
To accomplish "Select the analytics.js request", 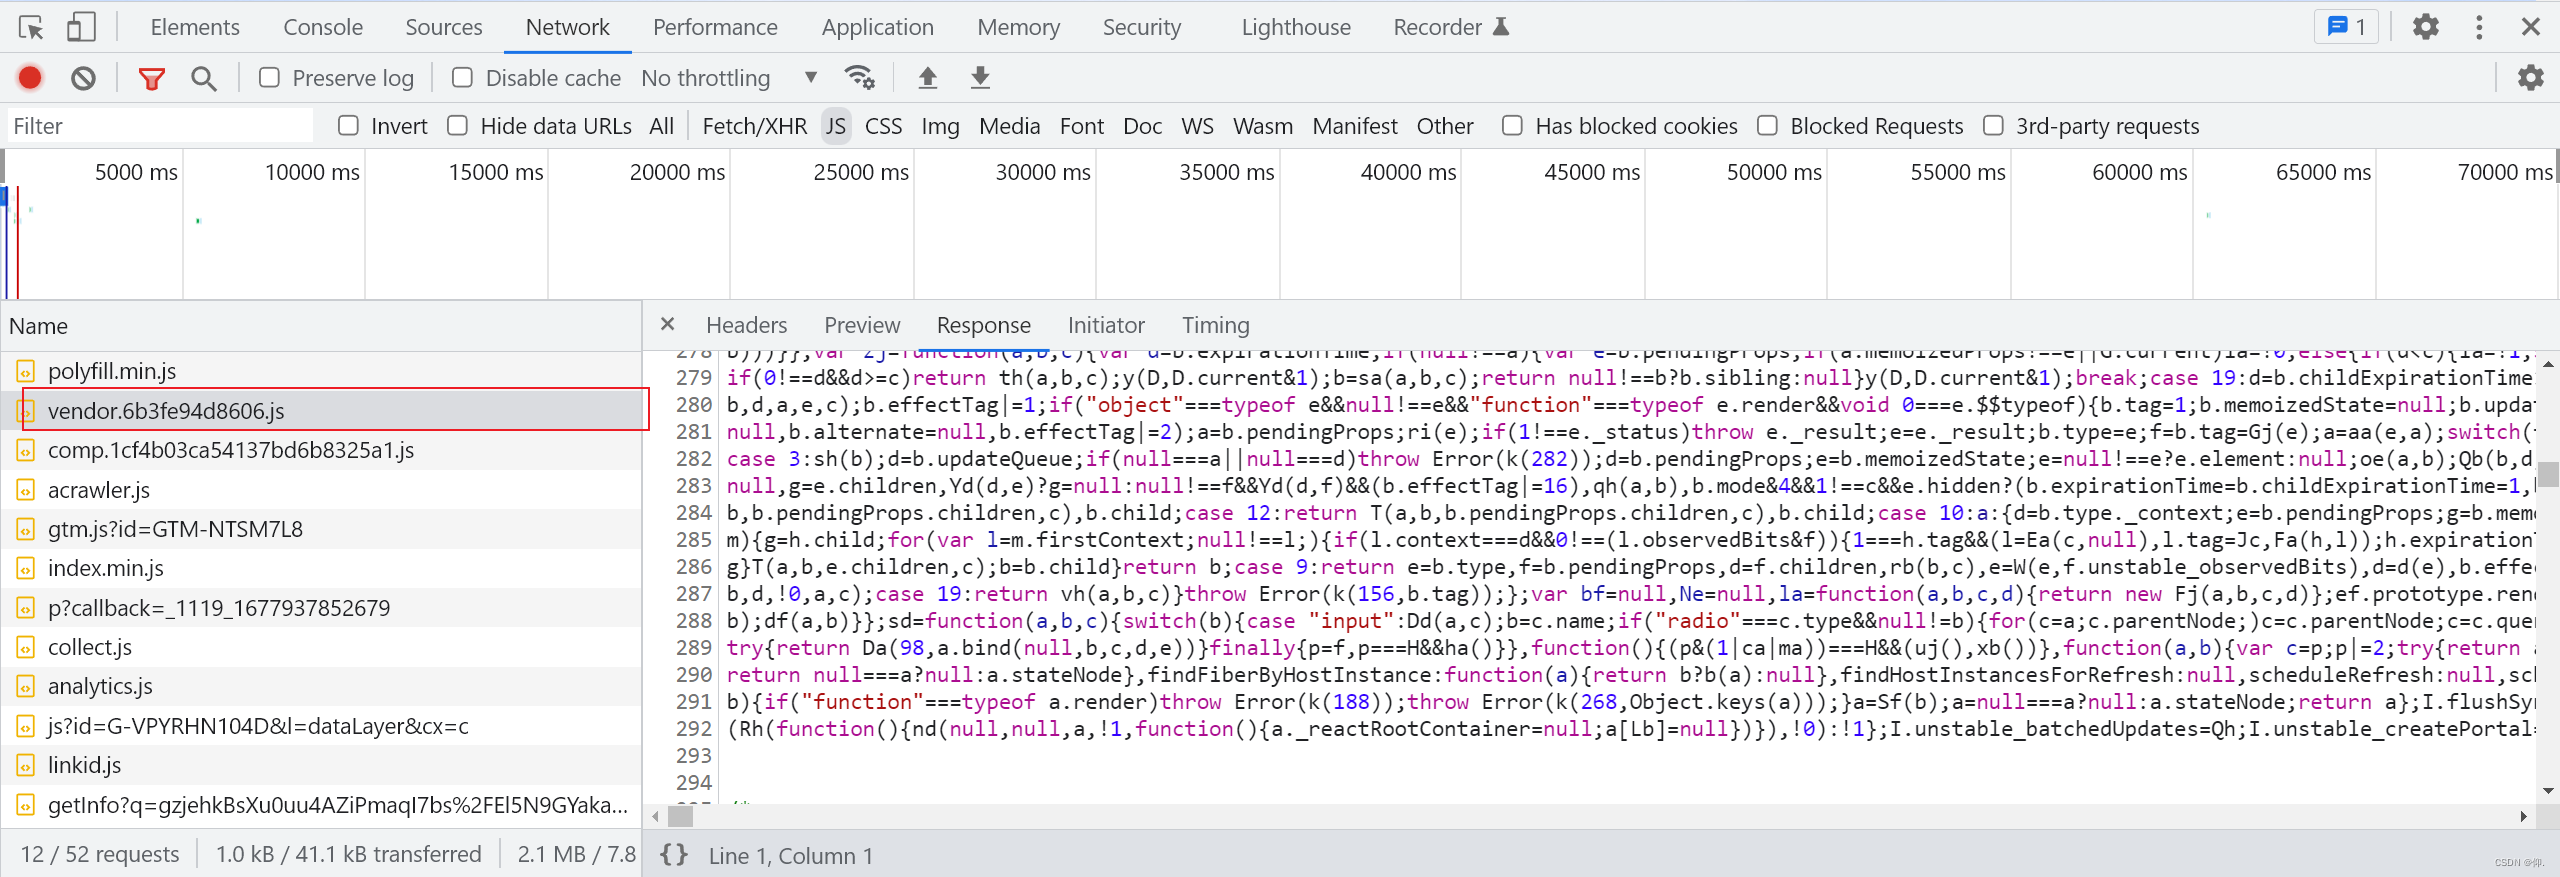I will pyautogui.click(x=321, y=686).
